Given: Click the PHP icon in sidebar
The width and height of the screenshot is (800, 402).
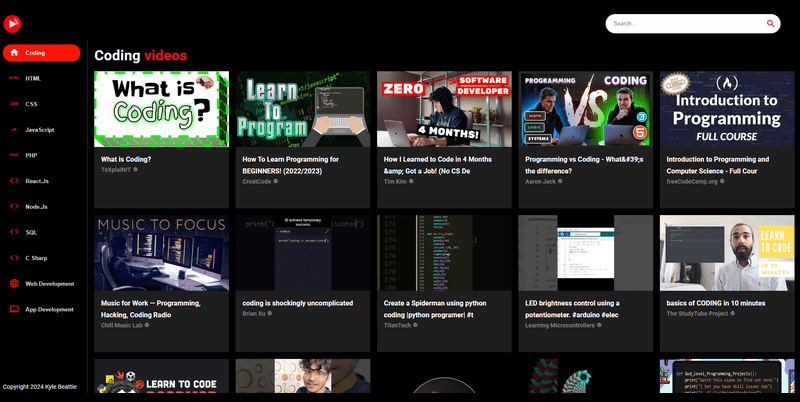Looking at the screenshot, I should tap(14, 155).
